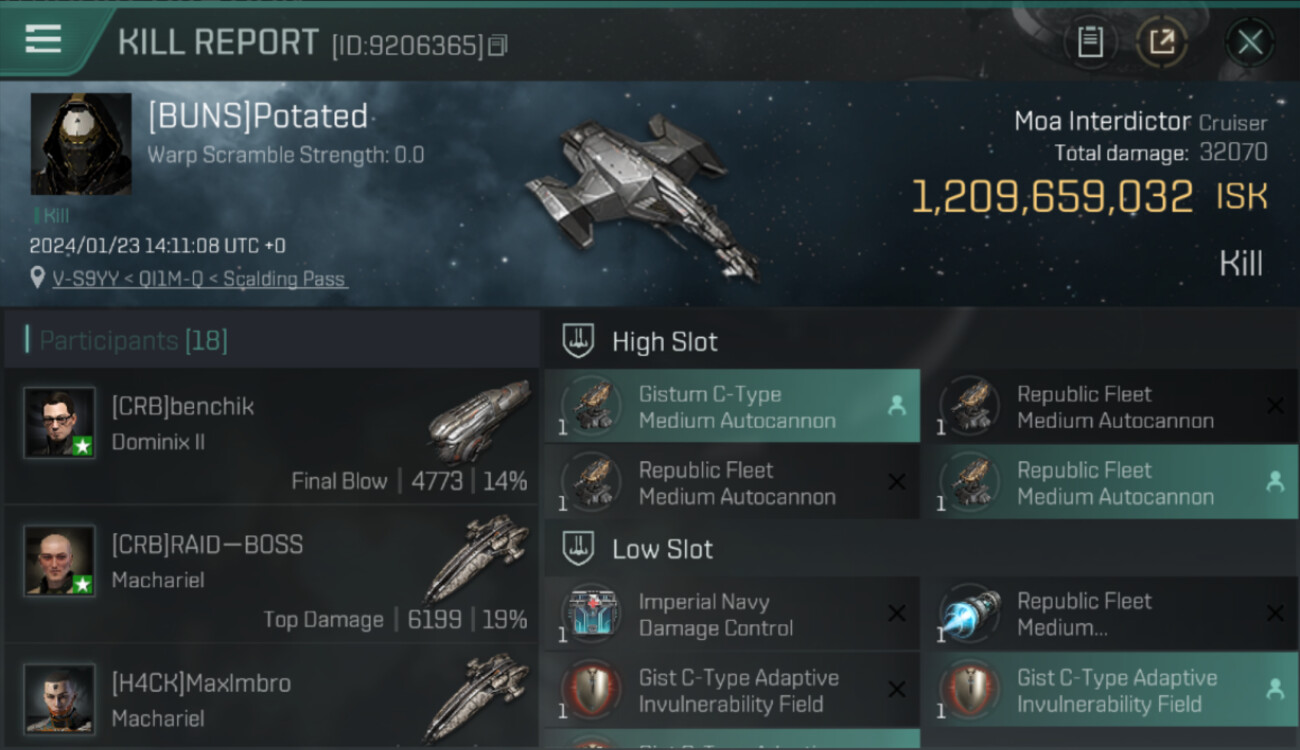The width and height of the screenshot is (1300, 750).
Task: Select the RAID-BOSS participant portrait
Action: (x=60, y=560)
